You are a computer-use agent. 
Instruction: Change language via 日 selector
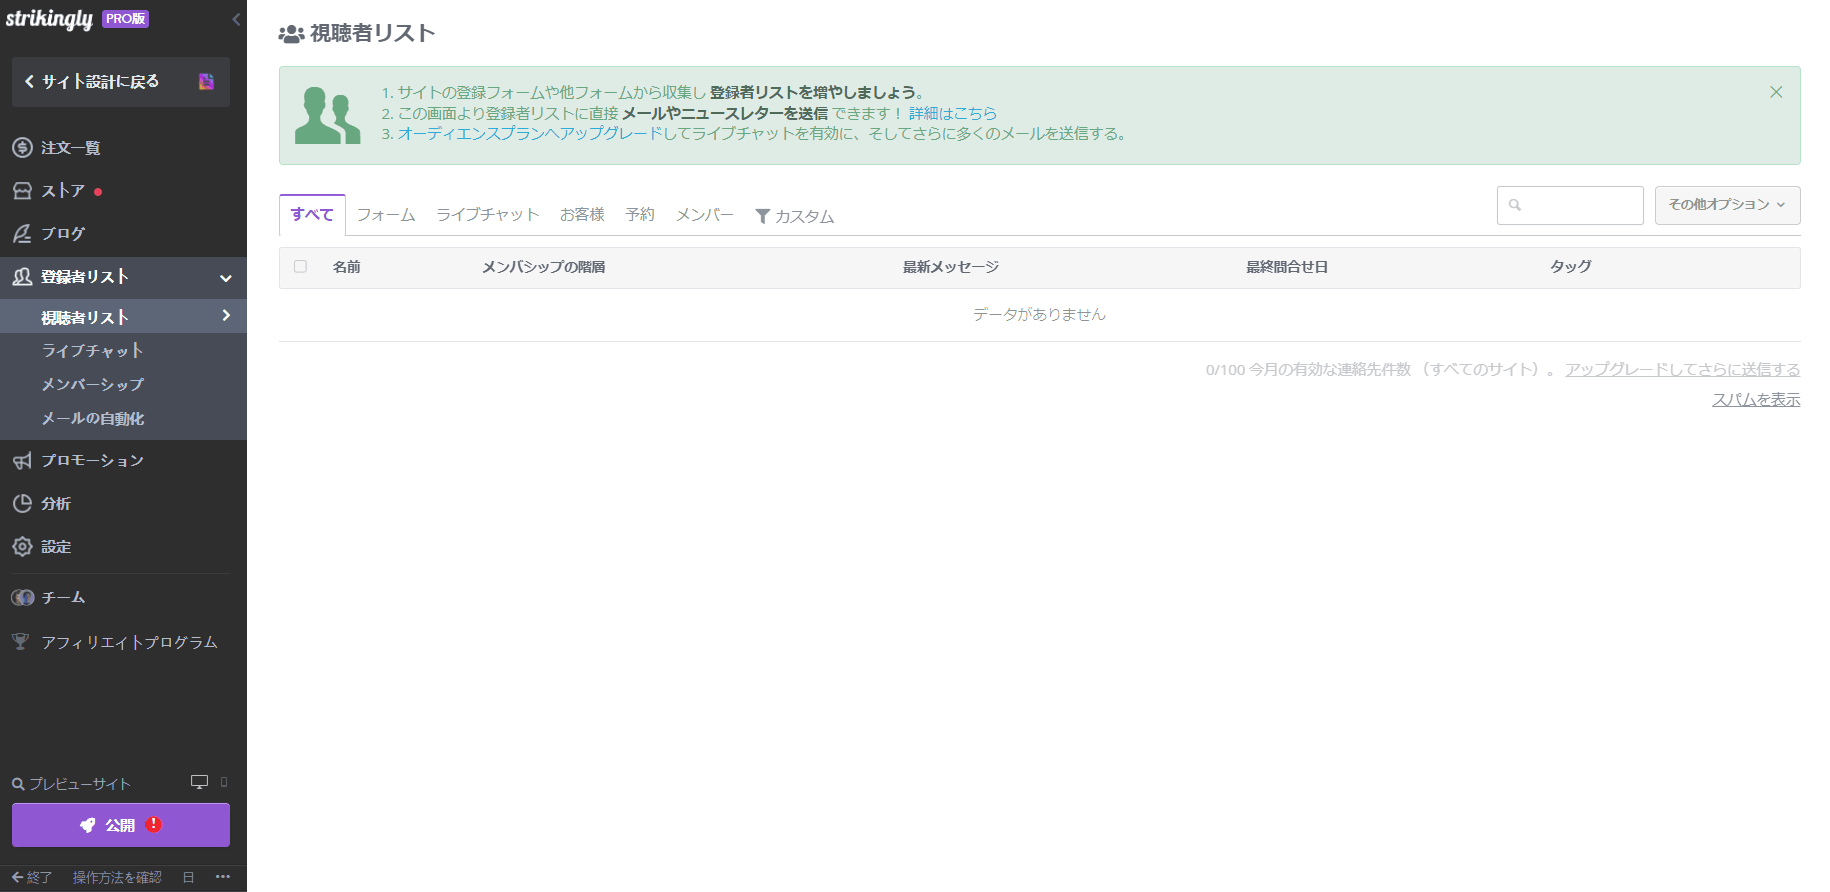point(188,877)
